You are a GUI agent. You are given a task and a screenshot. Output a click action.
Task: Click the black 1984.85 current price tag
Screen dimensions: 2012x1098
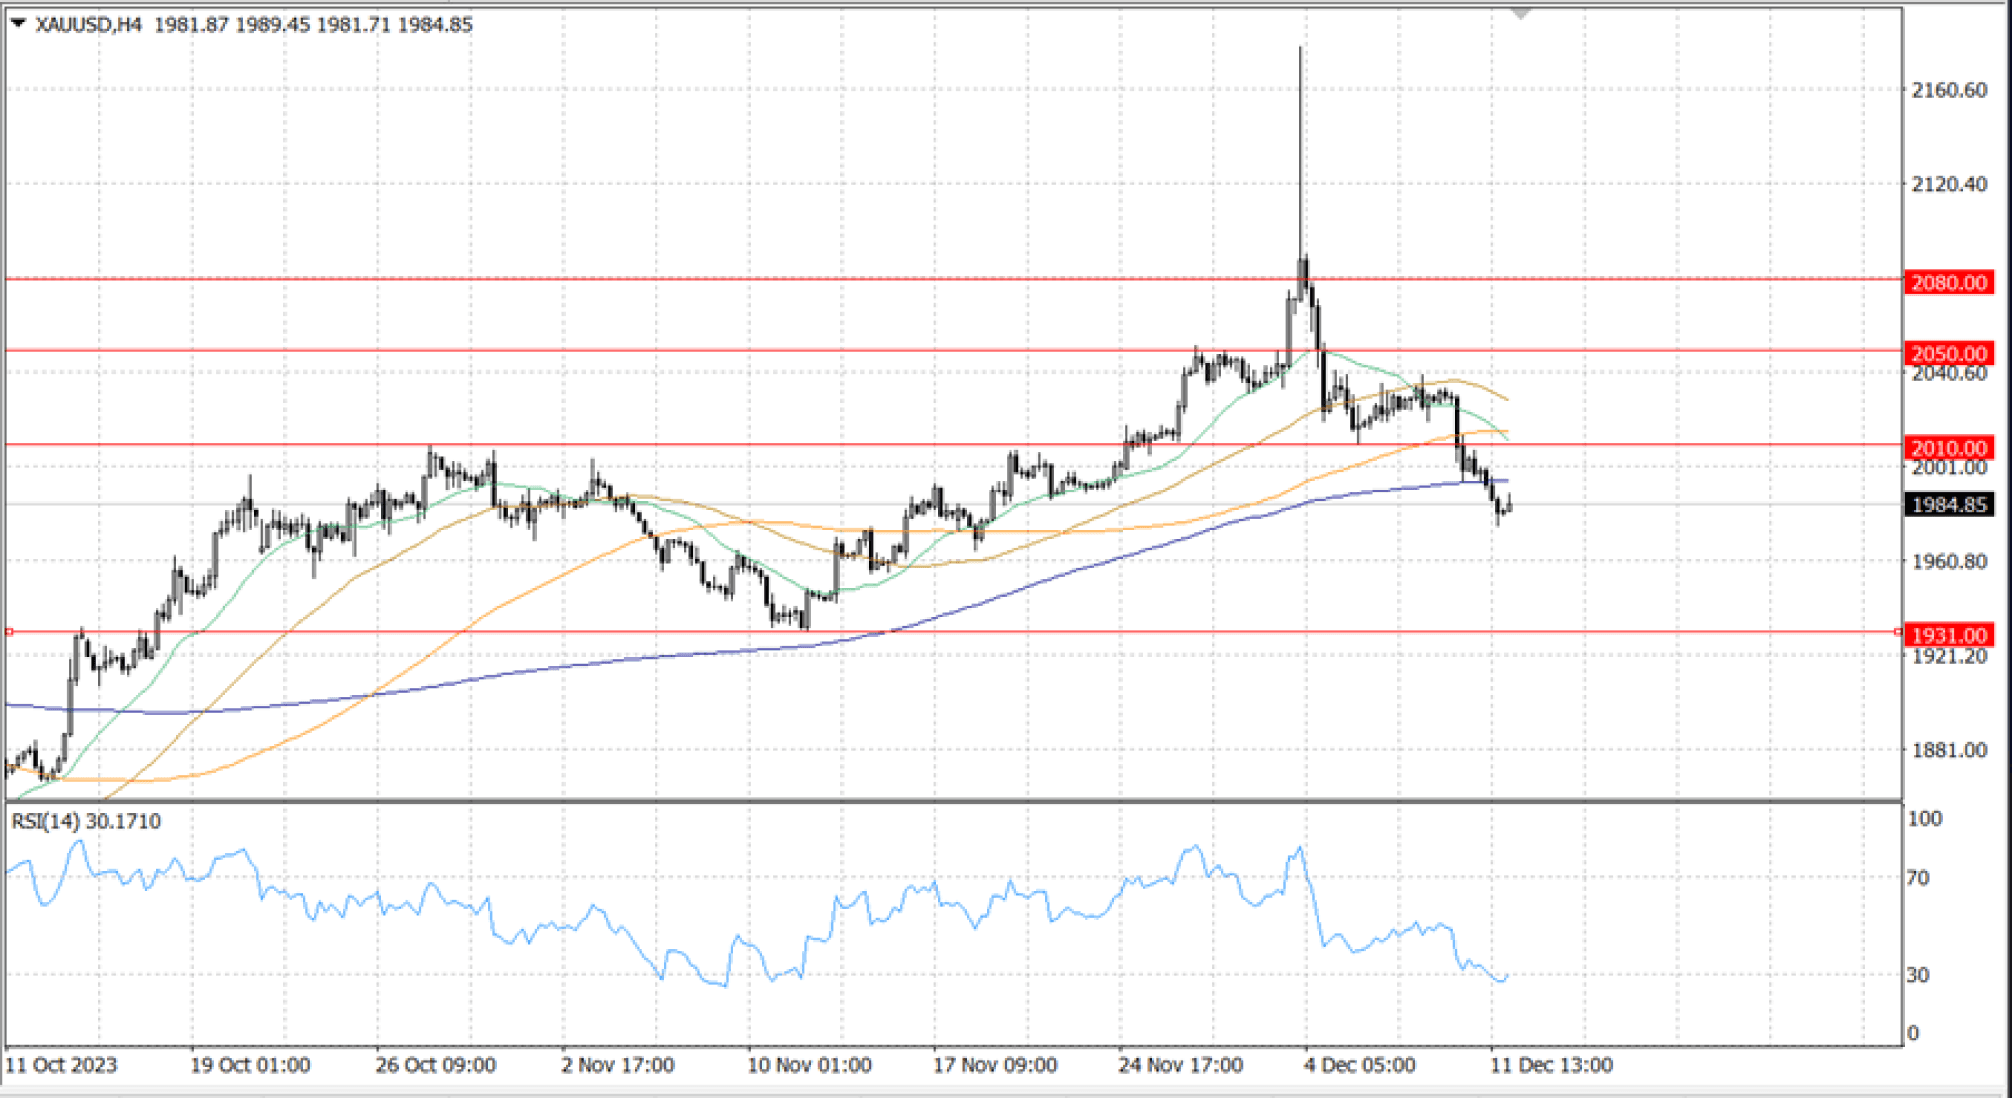(1949, 505)
